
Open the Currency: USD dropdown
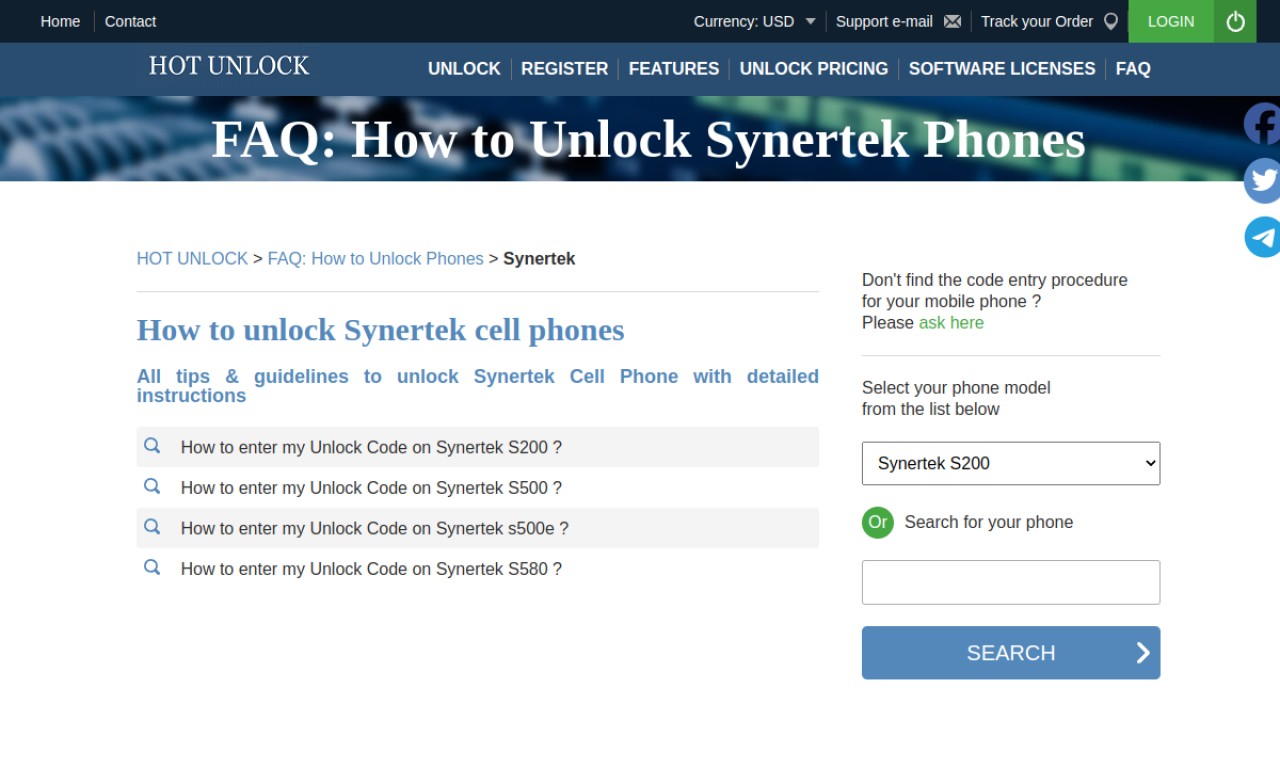pos(755,21)
